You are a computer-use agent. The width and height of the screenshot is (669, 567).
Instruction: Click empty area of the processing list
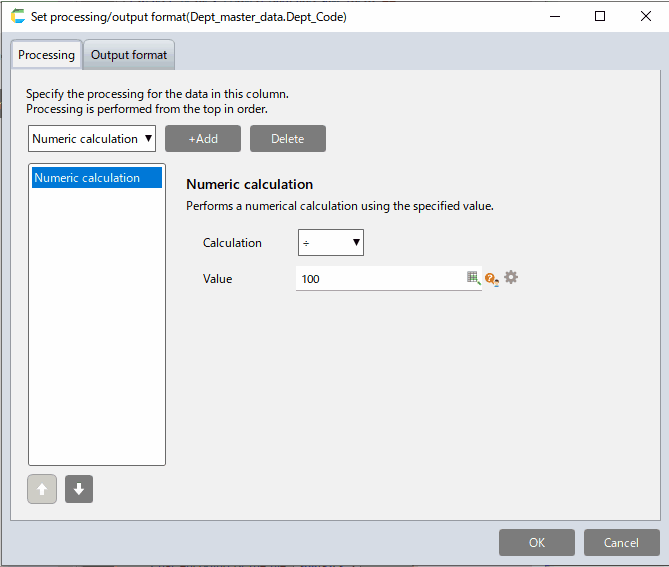[96, 330]
